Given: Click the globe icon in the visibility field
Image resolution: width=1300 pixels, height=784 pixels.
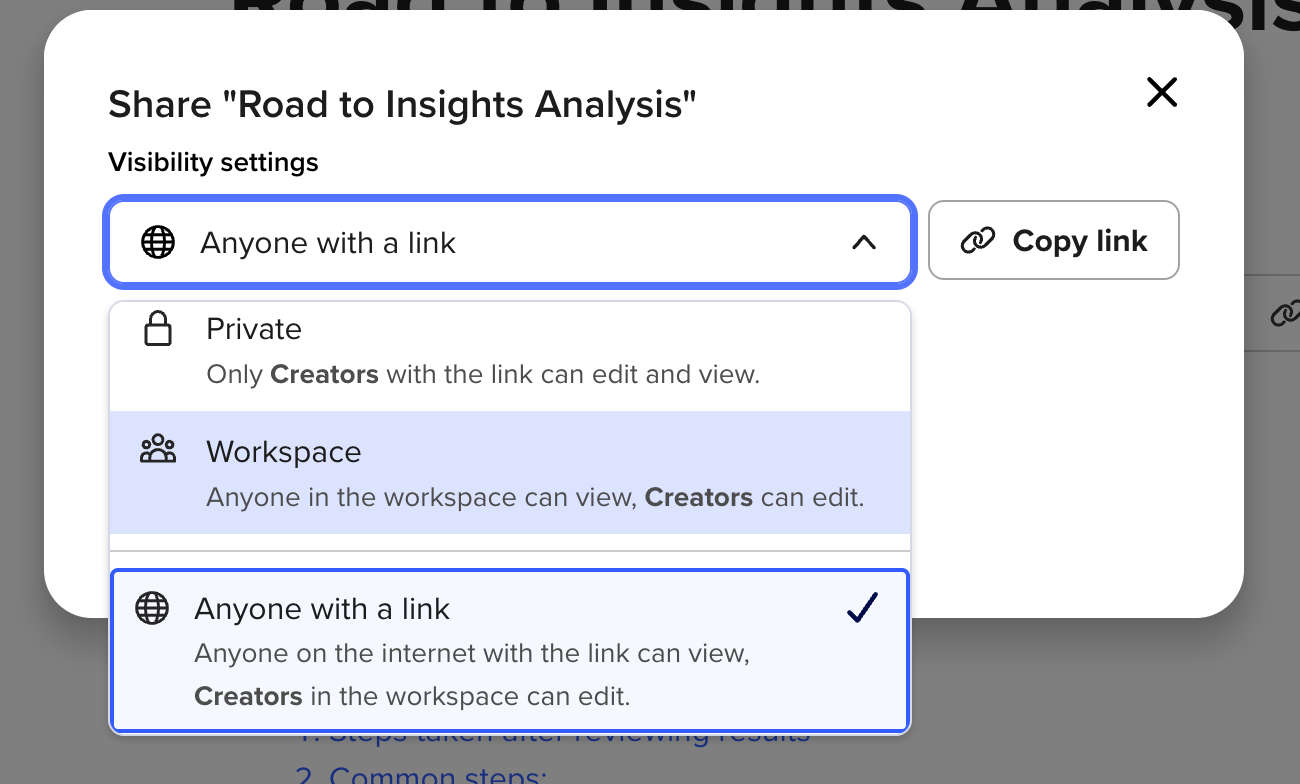Looking at the screenshot, I should [x=158, y=242].
